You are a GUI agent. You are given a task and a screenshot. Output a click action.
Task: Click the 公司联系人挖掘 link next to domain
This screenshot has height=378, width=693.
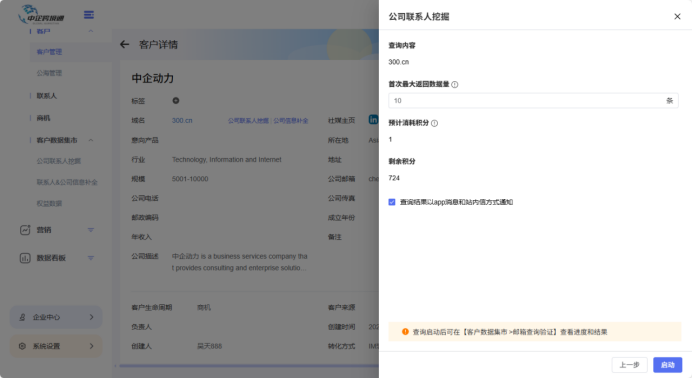(248, 121)
